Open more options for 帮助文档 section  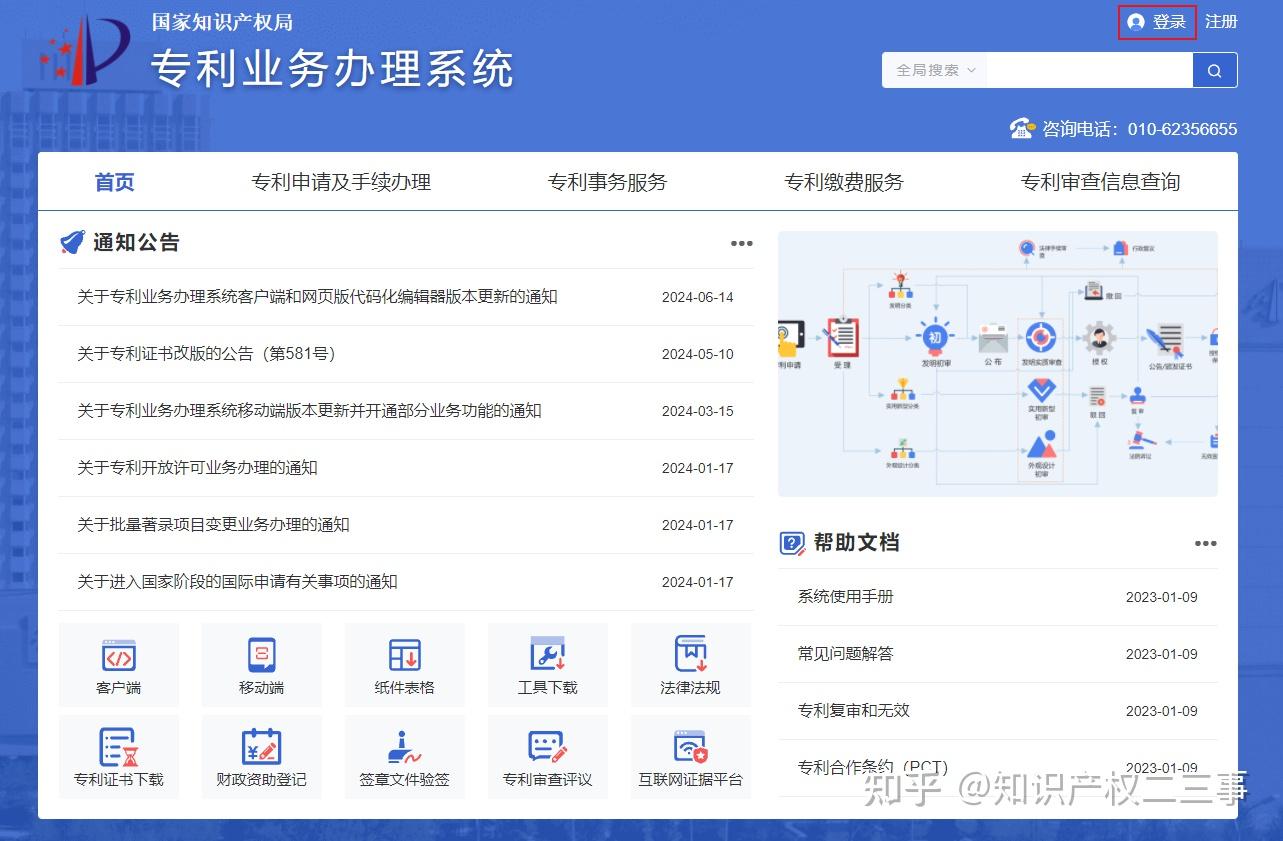1206,544
